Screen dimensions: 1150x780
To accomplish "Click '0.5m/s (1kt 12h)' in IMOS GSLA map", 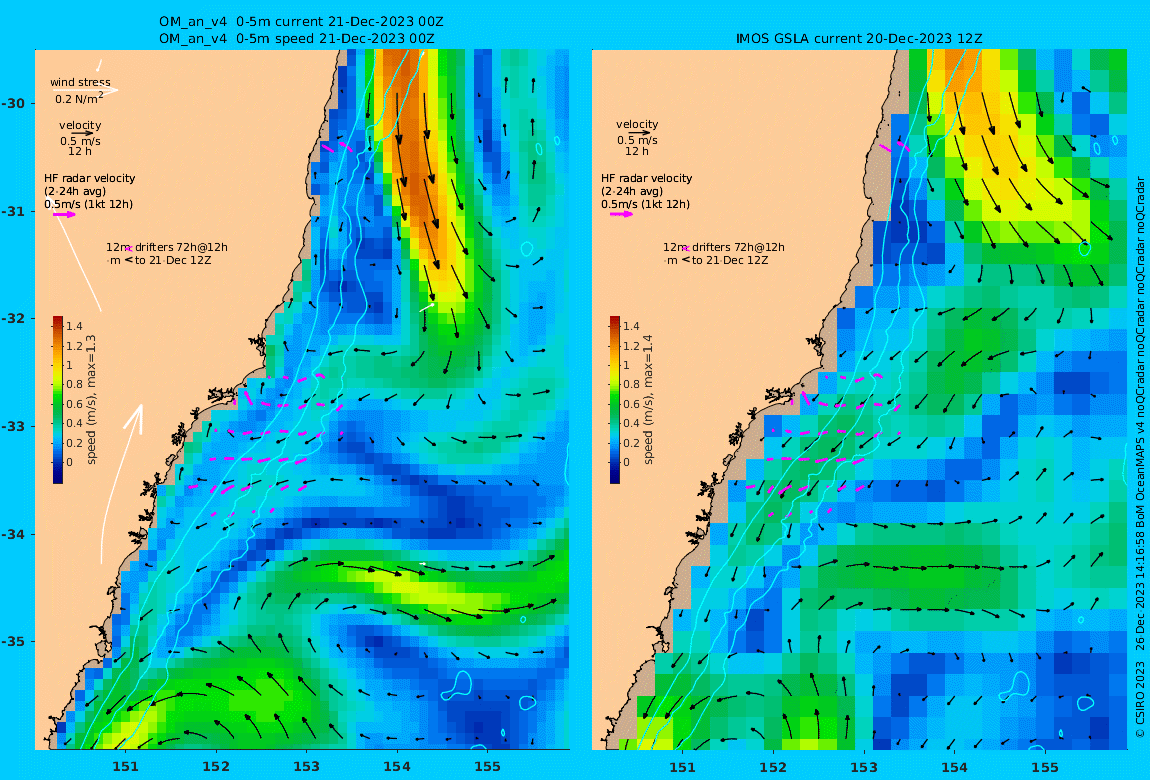I will click(645, 205).
